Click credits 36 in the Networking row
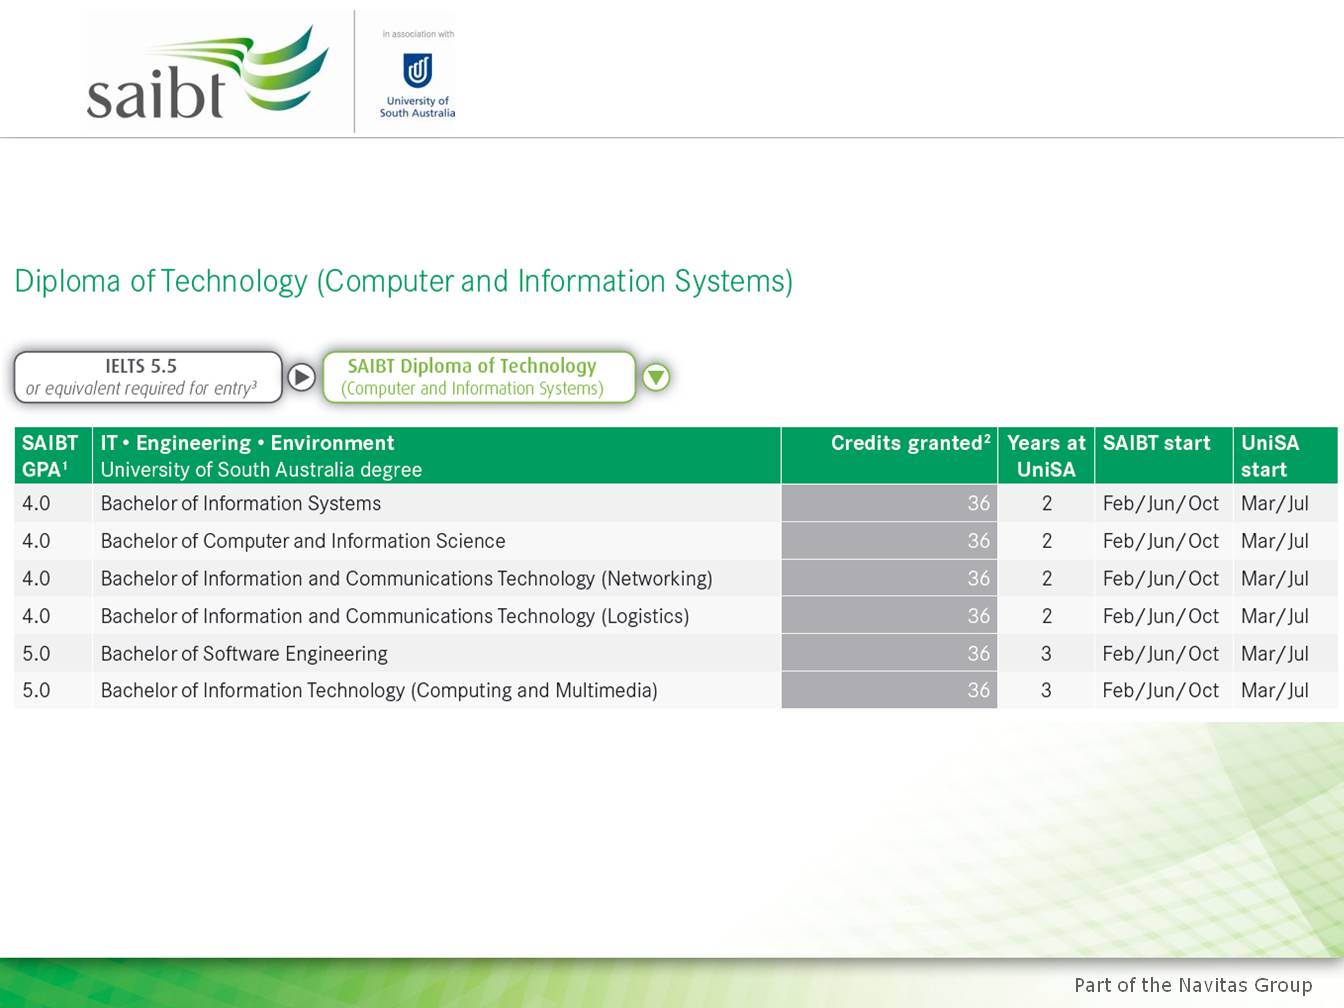The height and width of the screenshot is (1008, 1344). [x=979, y=579]
